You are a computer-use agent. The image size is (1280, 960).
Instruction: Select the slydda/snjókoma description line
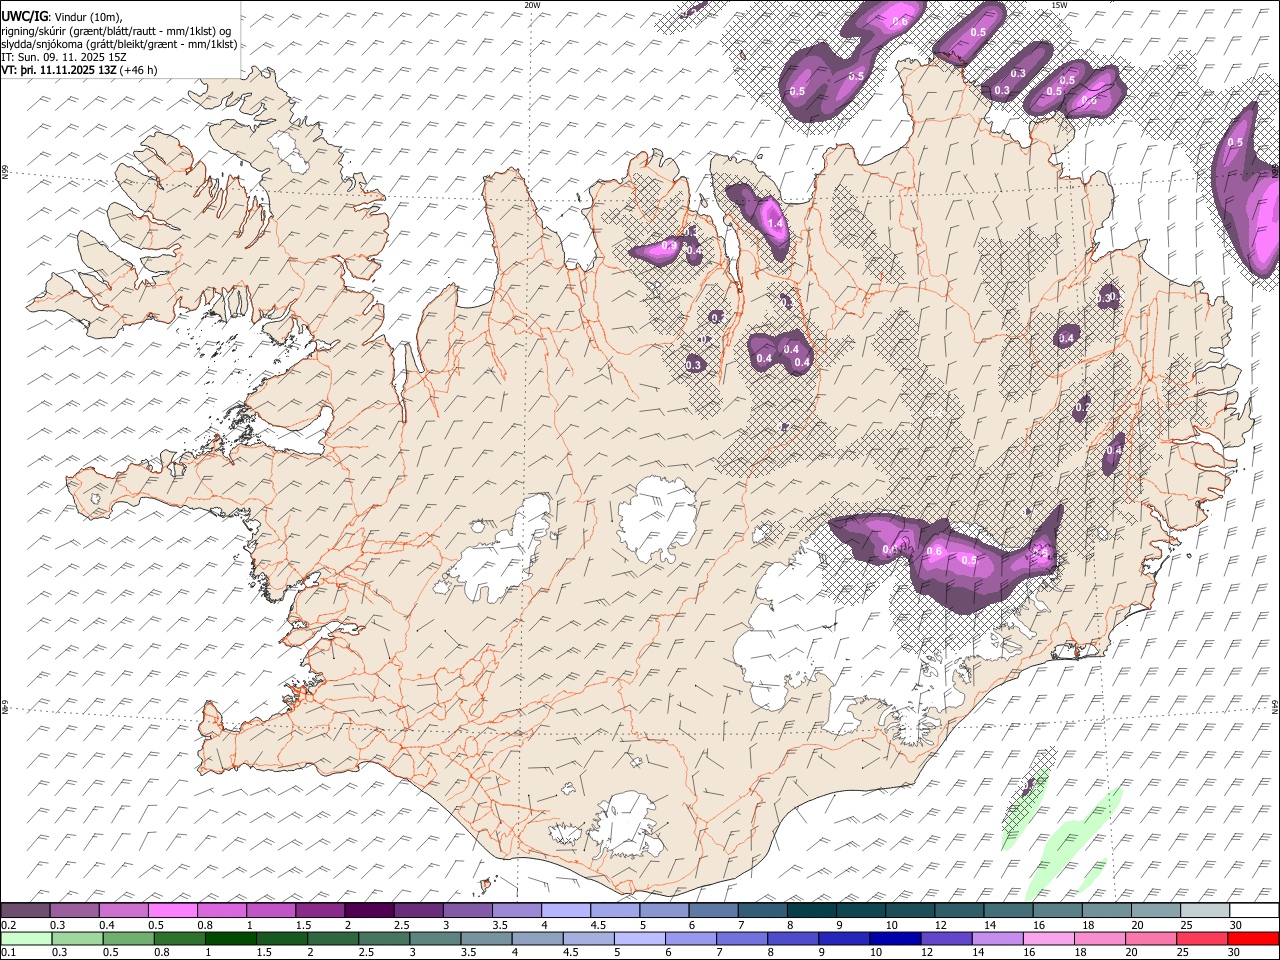tap(119, 44)
